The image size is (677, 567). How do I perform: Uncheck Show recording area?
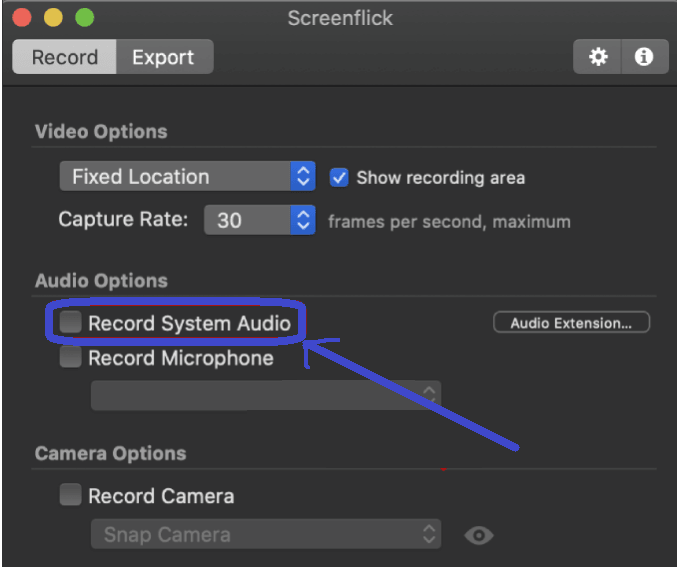(340, 177)
